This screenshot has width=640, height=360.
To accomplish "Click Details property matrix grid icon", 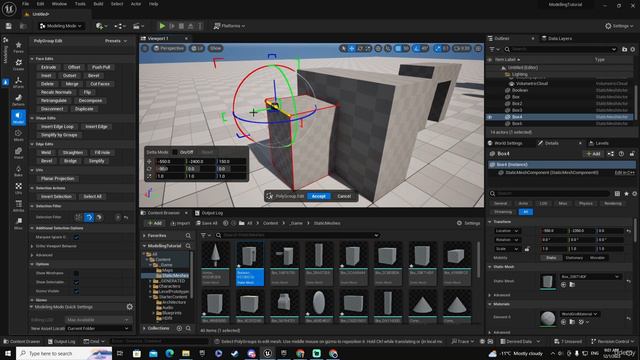I will pos(617,193).
